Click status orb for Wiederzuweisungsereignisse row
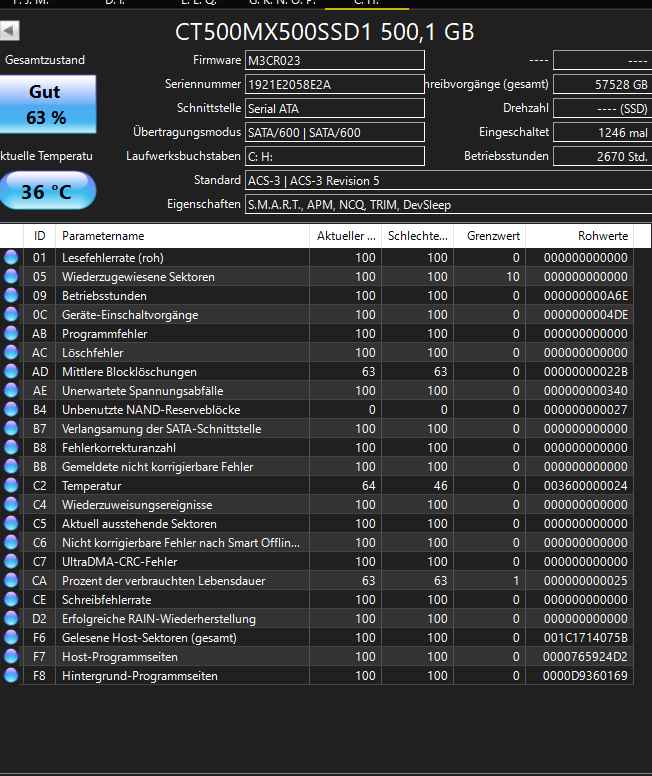 click(11, 504)
